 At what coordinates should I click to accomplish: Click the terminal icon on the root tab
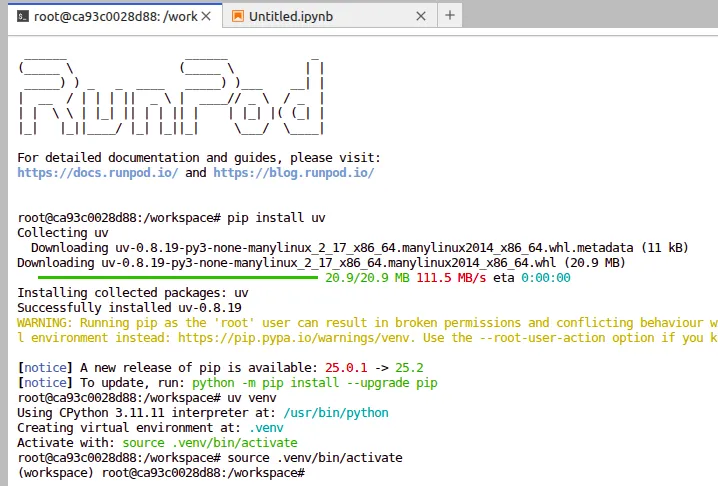tap(22, 15)
